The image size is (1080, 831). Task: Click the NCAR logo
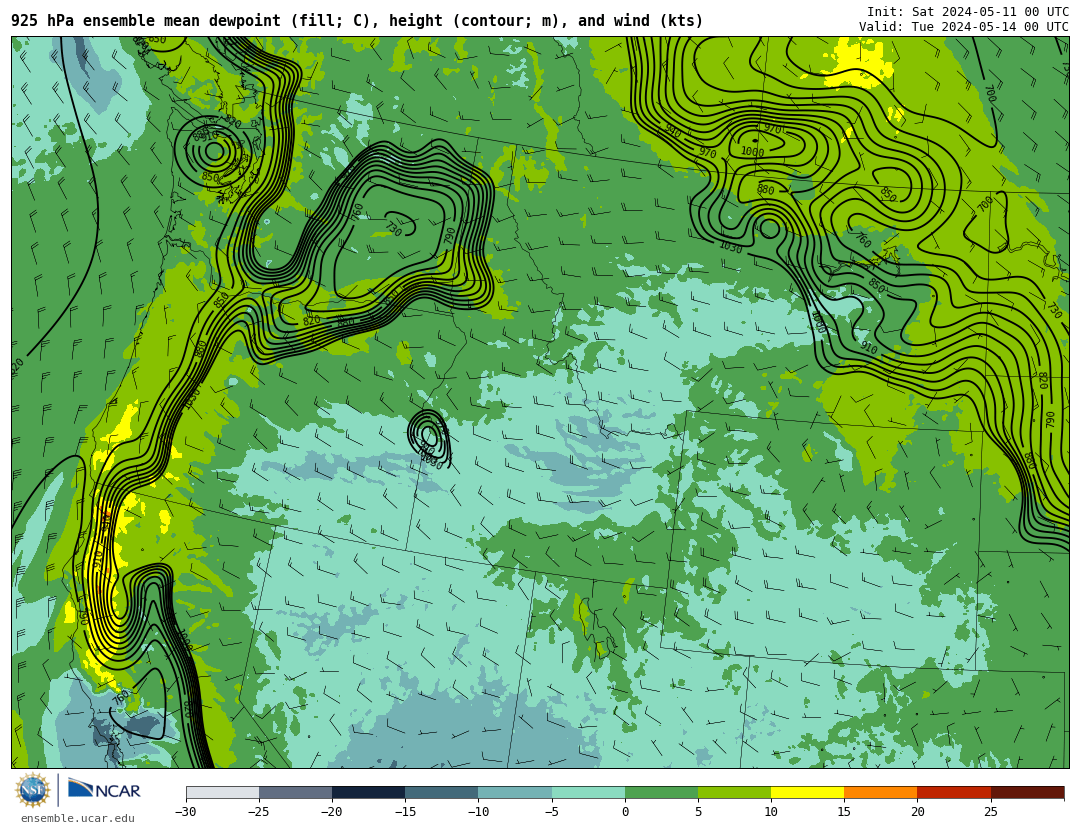(105, 789)
